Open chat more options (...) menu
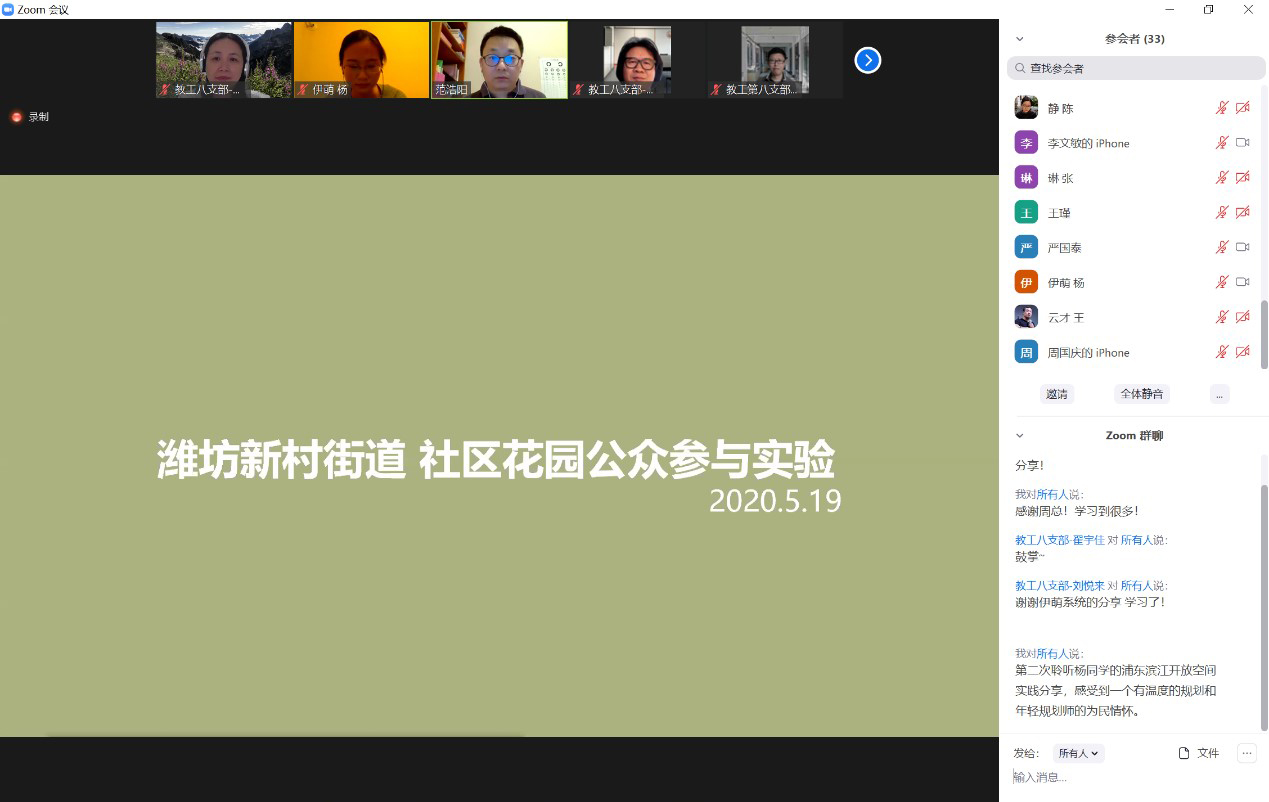Image resolution: width=1269 pixels, height=802 pixels. click(x=1246, y=753)
